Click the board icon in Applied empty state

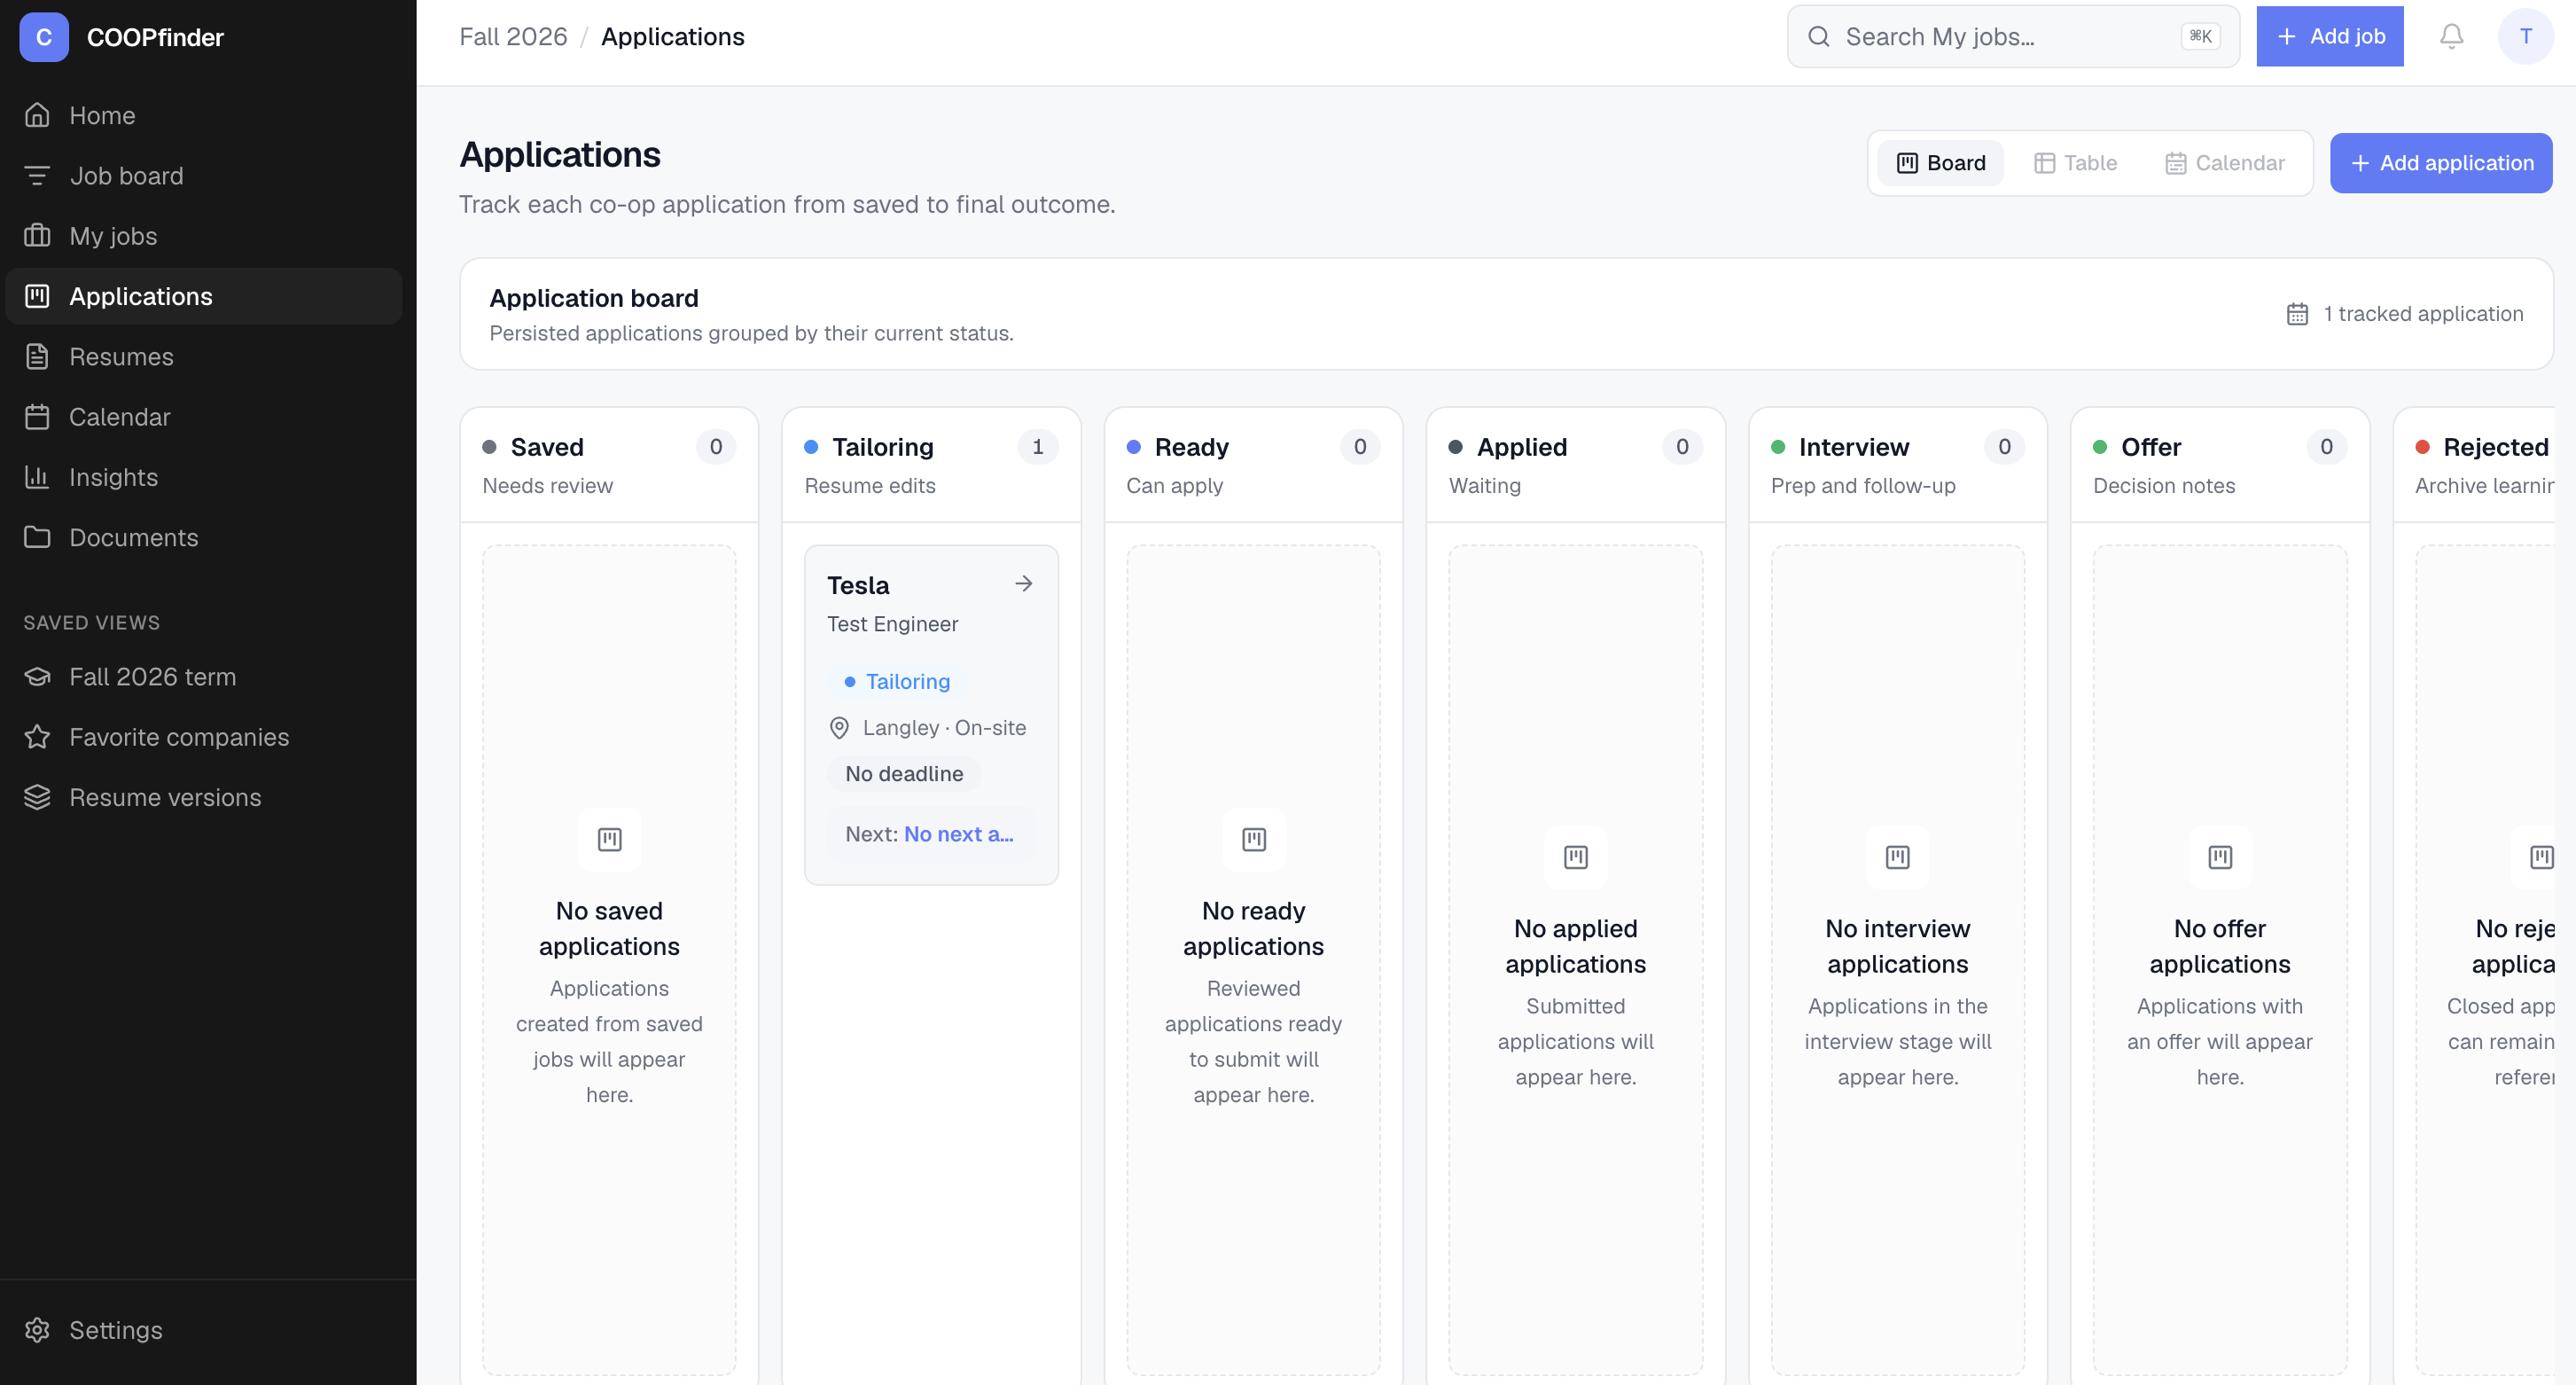pyautogui.click(x=1575, y=857)
